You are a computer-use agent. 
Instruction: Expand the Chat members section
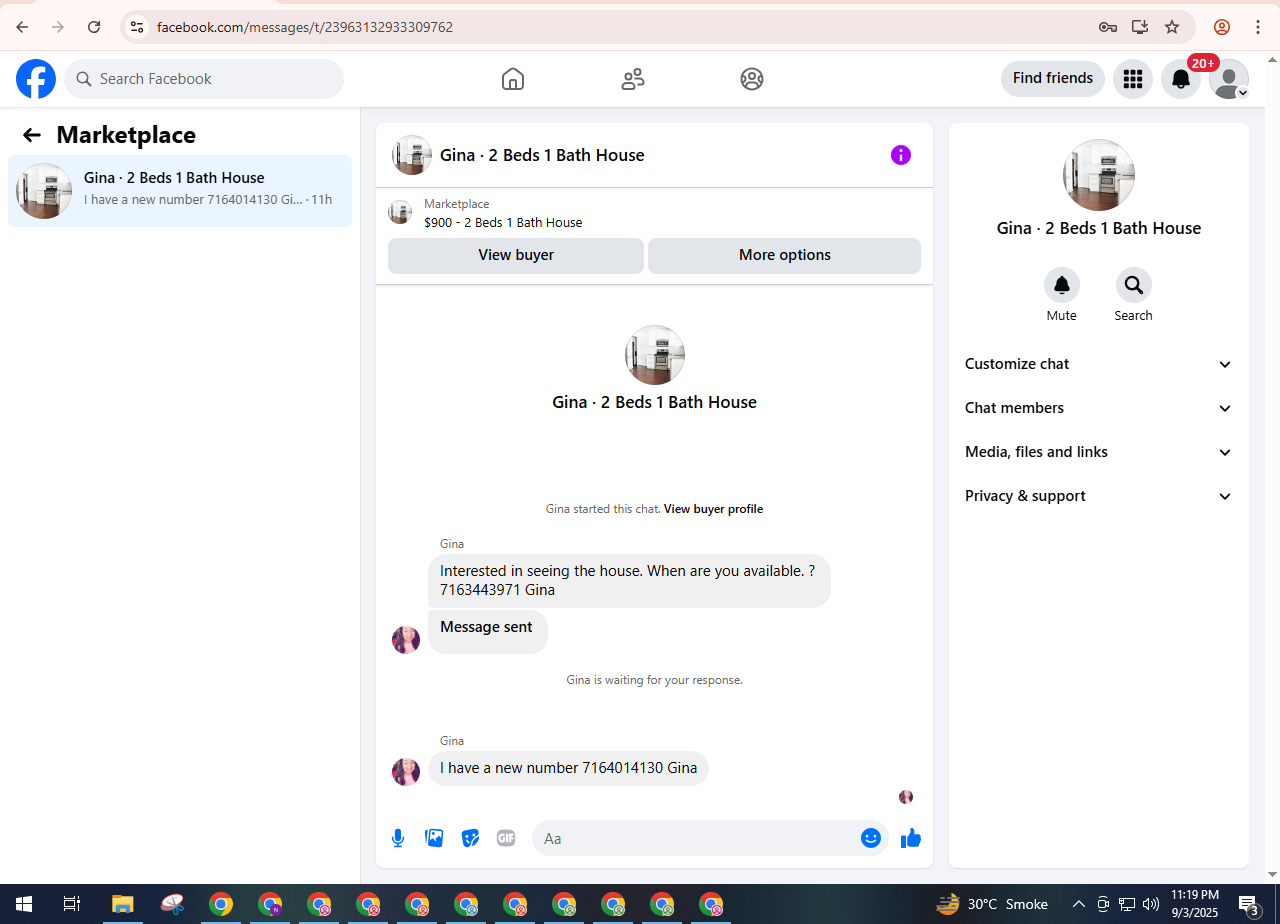tap(1099, 408)
